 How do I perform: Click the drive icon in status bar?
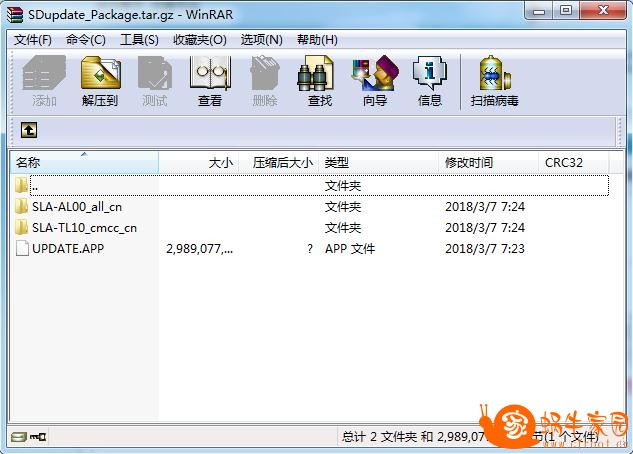[18, 437]
